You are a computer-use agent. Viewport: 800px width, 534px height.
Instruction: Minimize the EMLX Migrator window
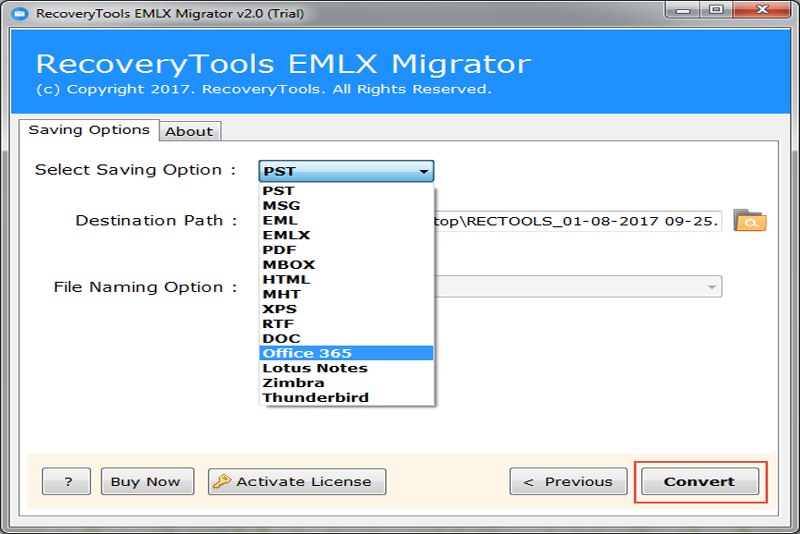click(x=683, y=10)
